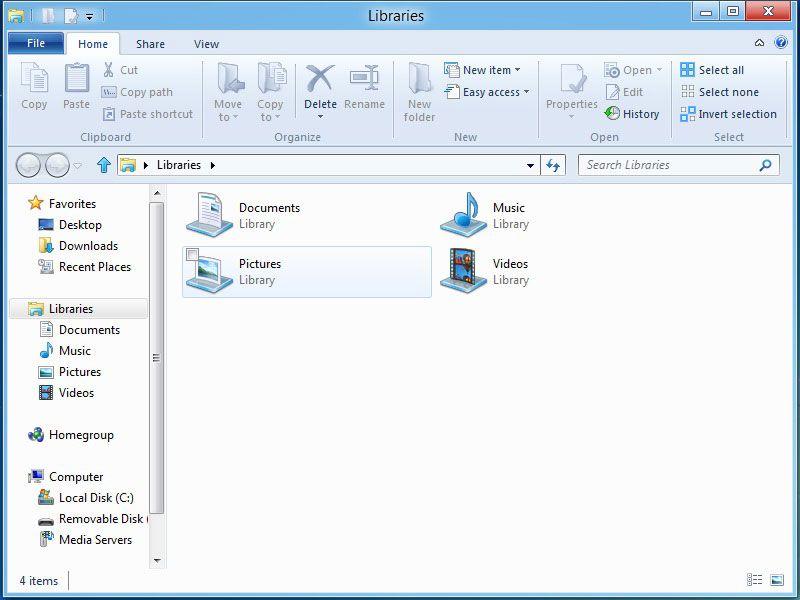Open the address bar history dropdown arrow
The width and height of the screenshot is (800, 600).
[x=530, y=165]
